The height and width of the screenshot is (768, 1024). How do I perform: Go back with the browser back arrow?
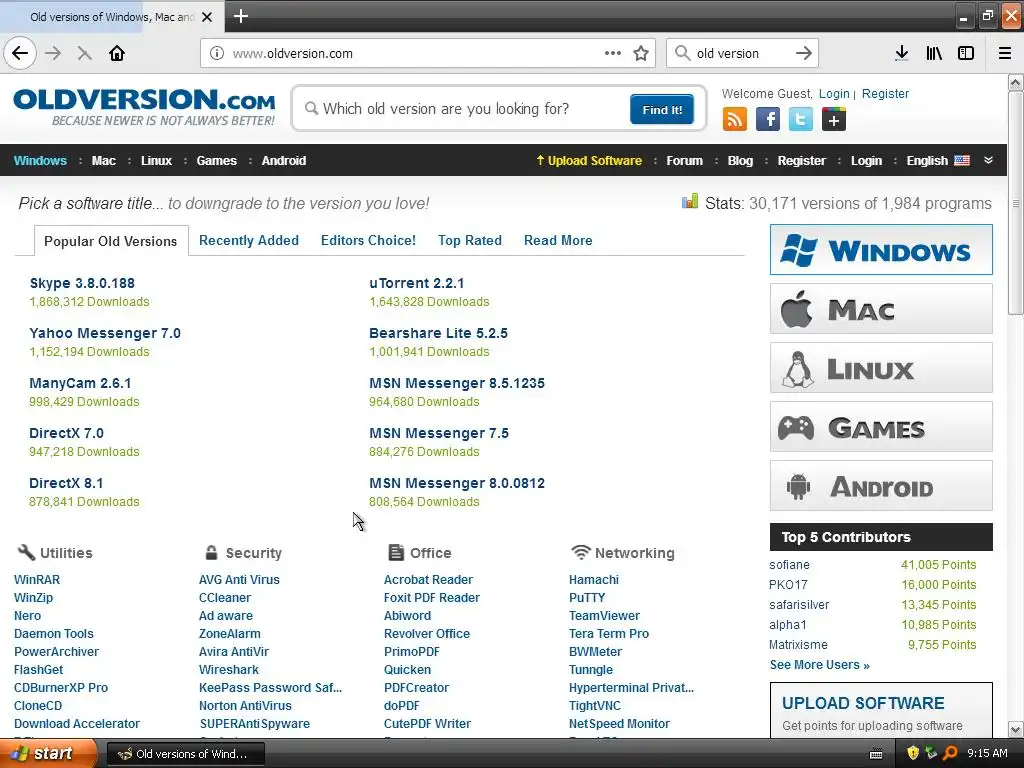tap(20, 54)
